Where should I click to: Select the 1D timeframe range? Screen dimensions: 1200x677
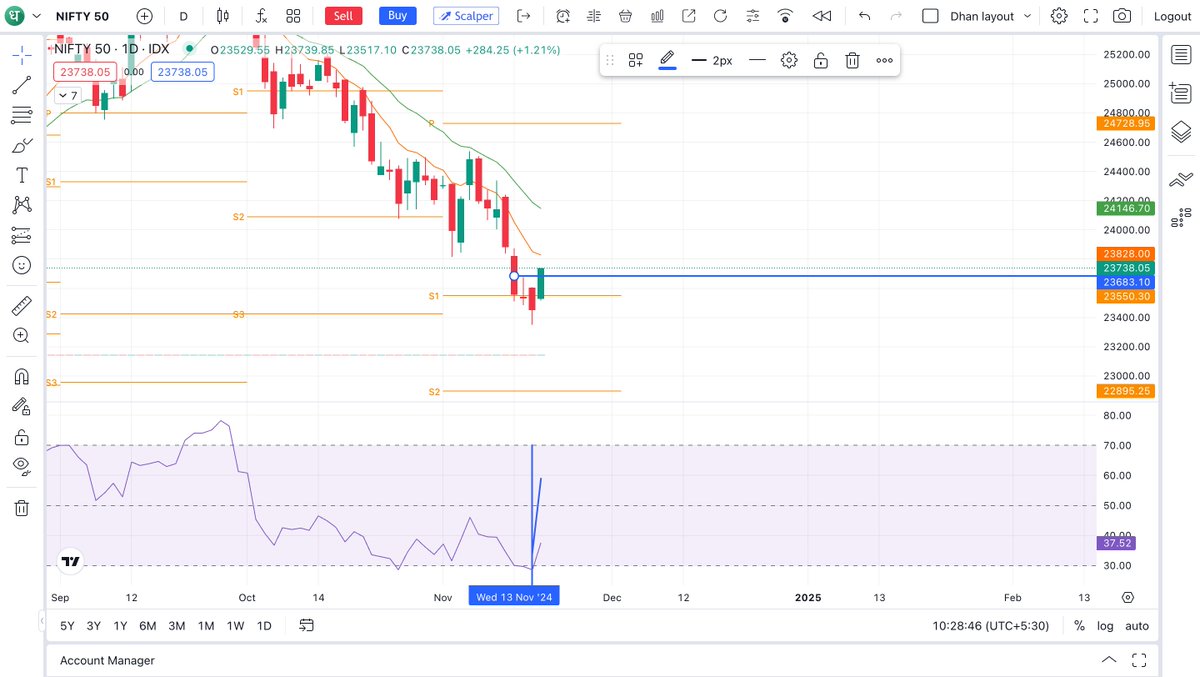click(x=264, y=626)
